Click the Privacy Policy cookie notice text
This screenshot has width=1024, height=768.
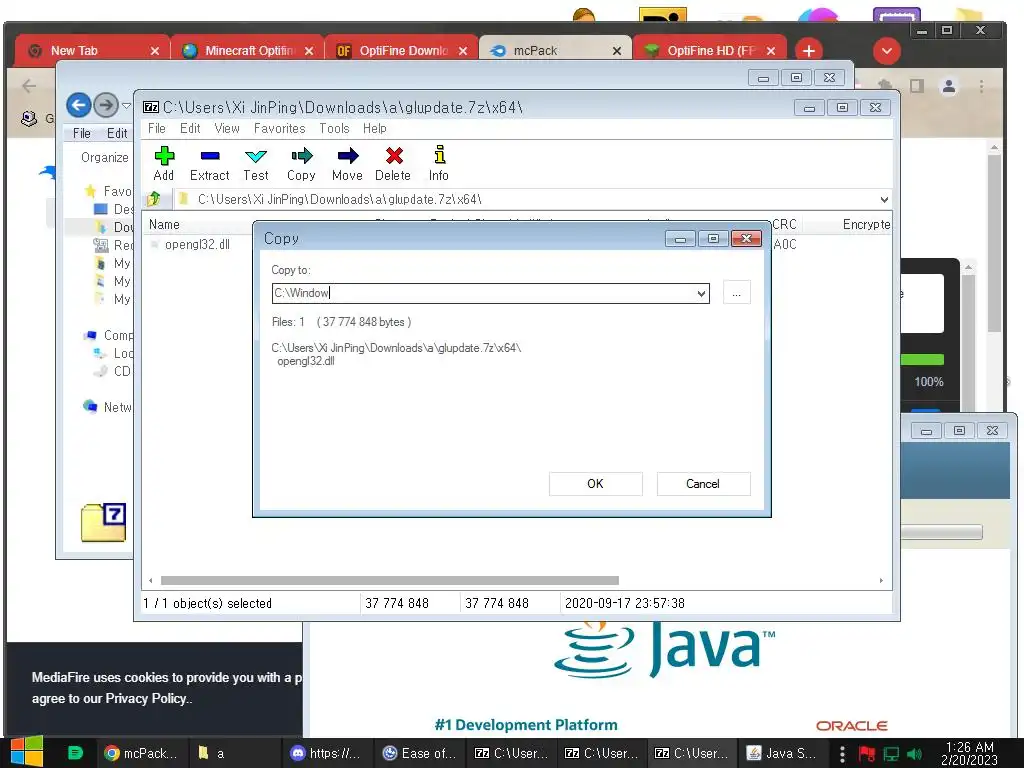(148, 698)
